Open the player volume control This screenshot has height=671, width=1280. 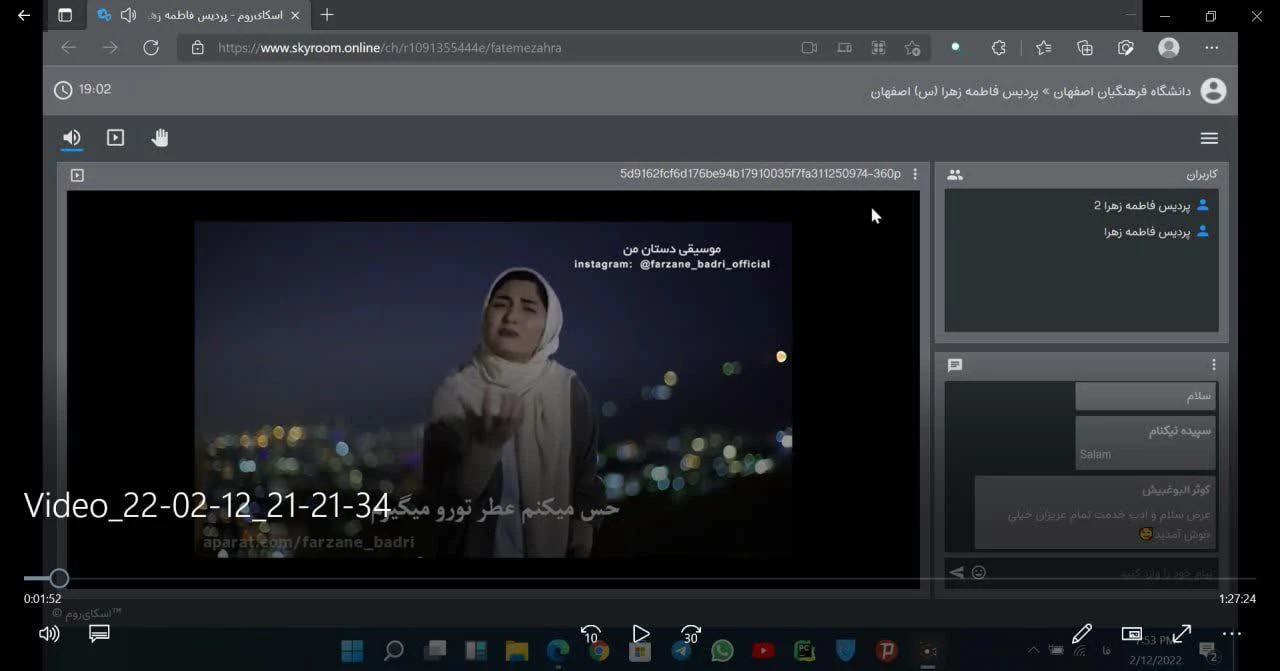point(48,634)
